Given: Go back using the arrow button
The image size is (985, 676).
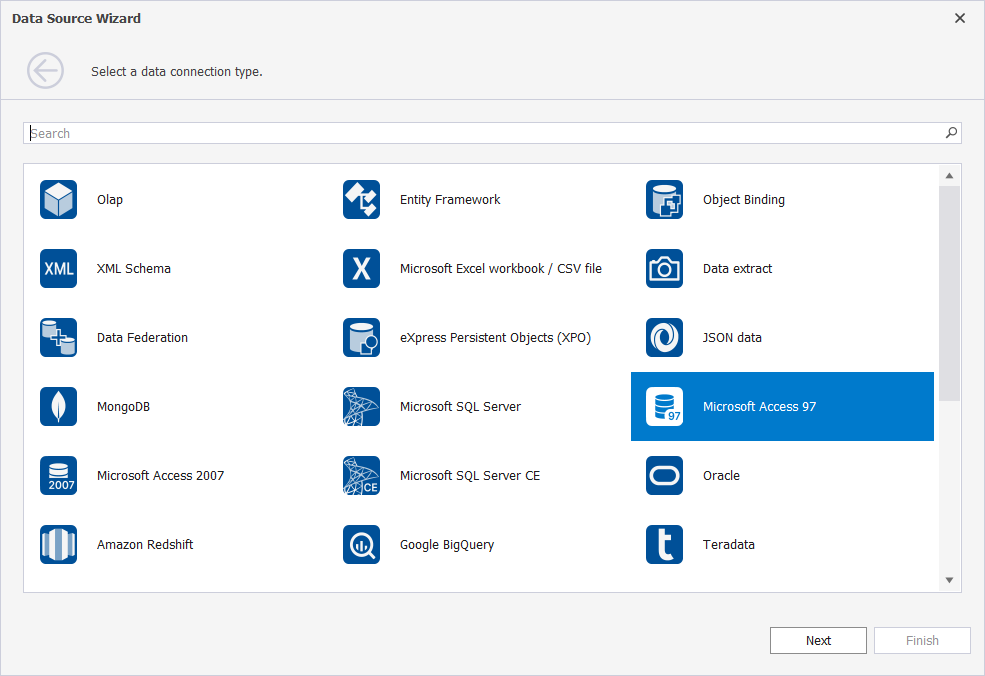Looking at the screenshot, I should click(45, 70).
